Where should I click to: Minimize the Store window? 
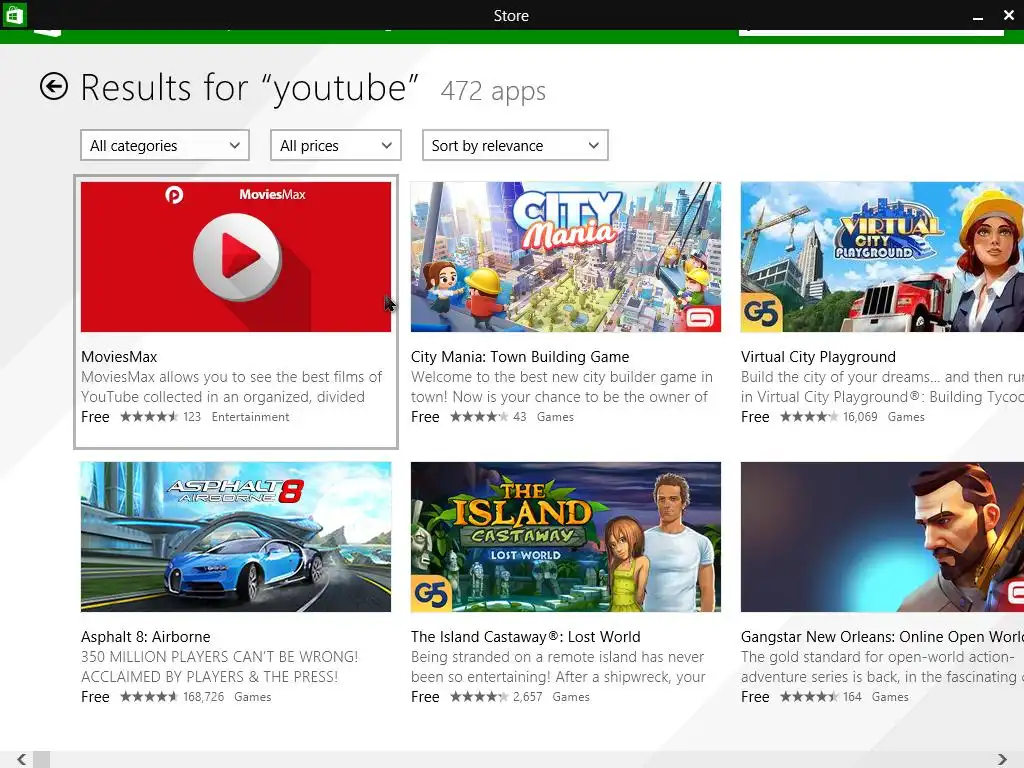point(978,16)
